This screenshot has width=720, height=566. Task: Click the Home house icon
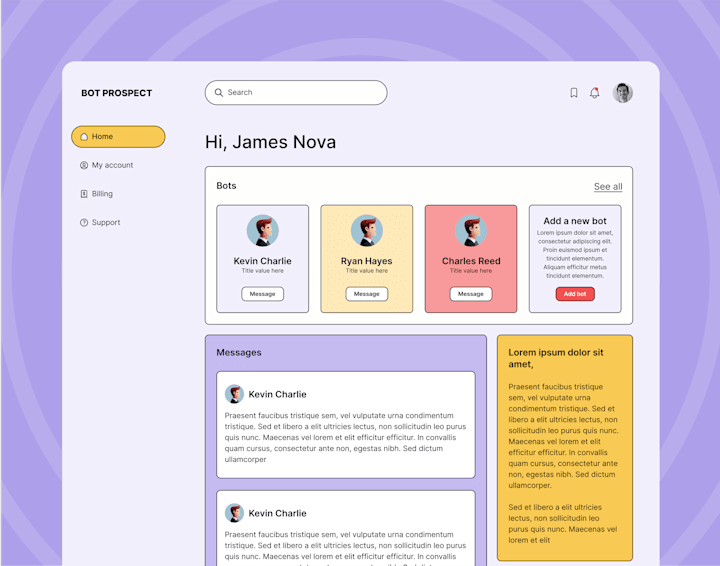coord(84,137)
